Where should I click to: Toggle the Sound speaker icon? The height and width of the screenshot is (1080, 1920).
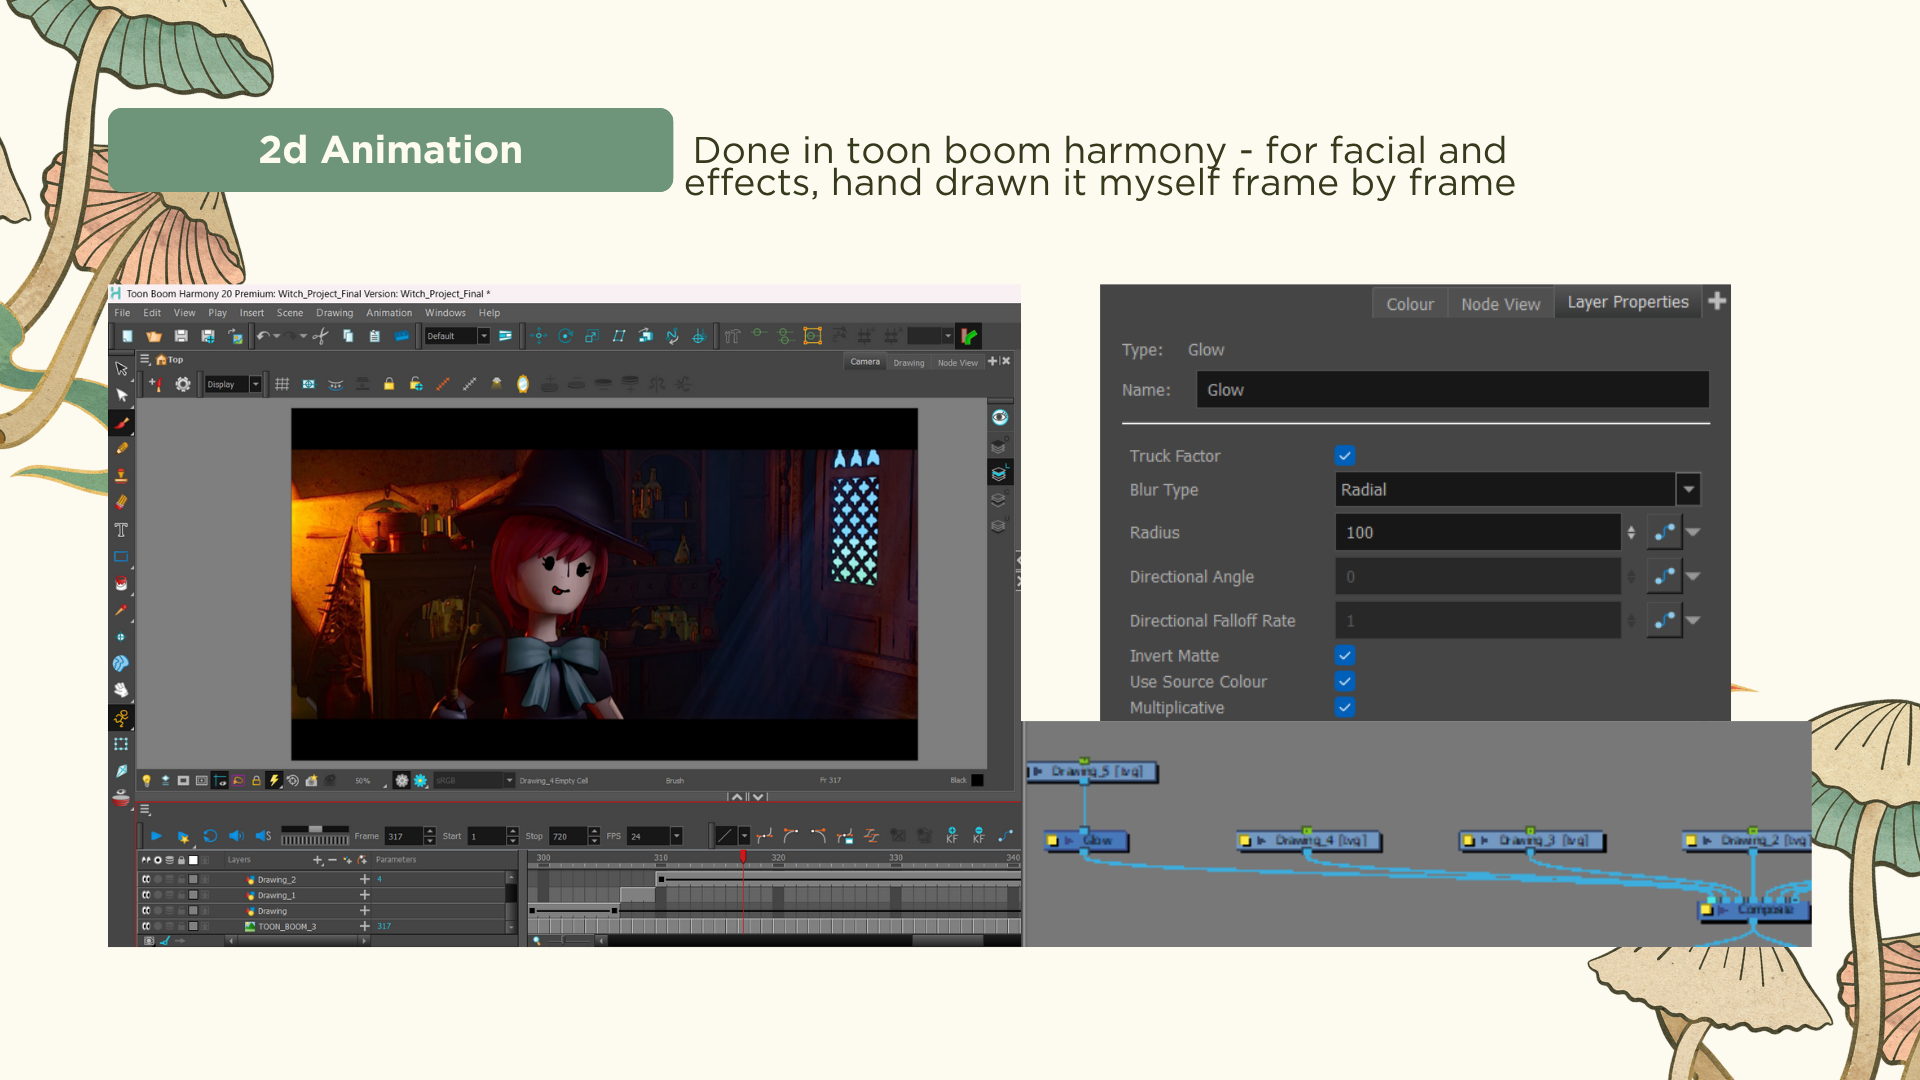(x=236, y=836)
